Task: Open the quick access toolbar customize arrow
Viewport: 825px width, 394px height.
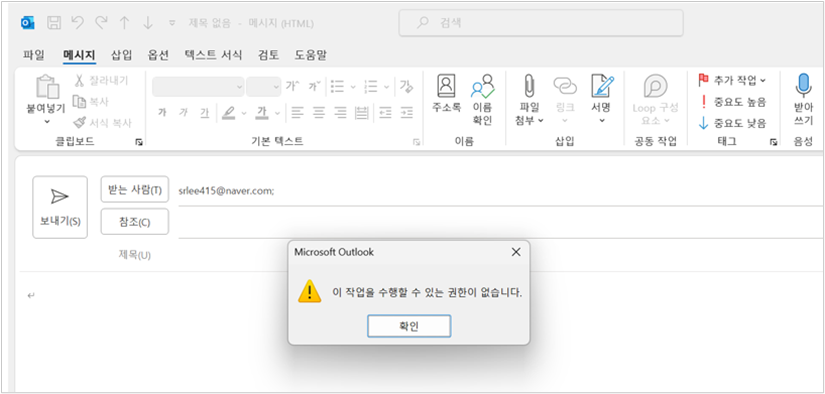Action: tap(172, 23)
